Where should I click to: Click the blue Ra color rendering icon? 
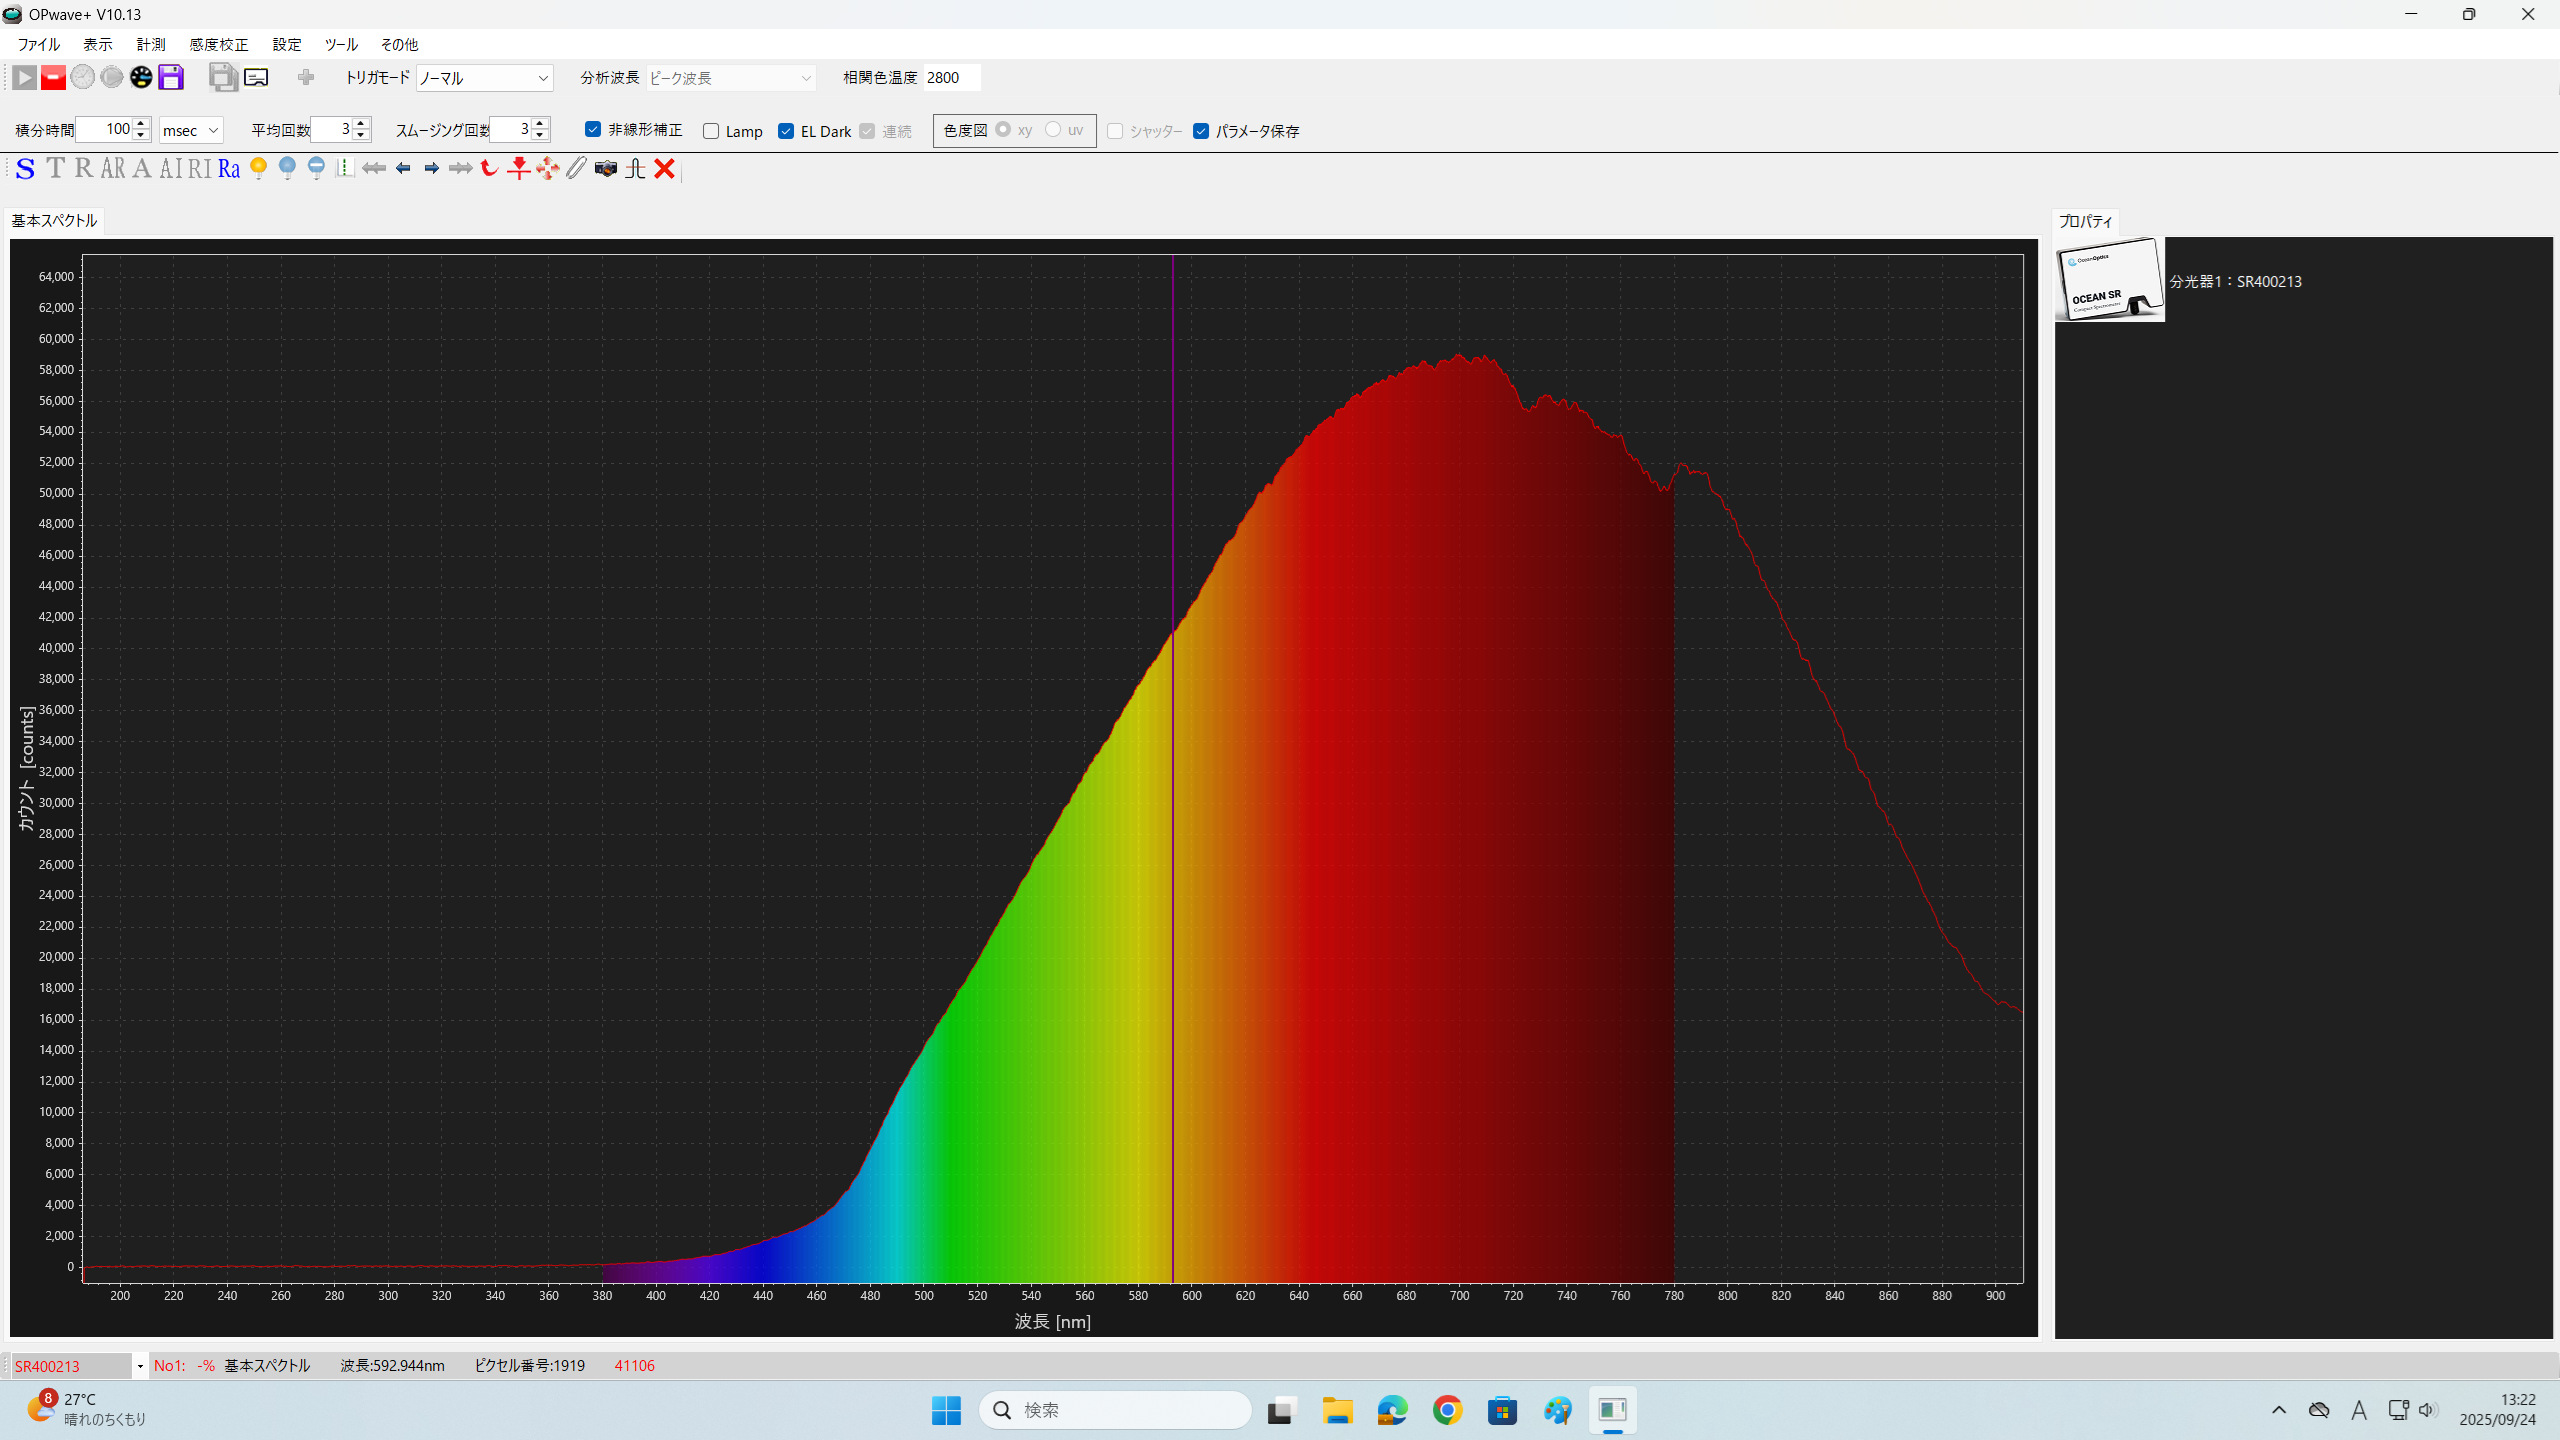(229, 169)
